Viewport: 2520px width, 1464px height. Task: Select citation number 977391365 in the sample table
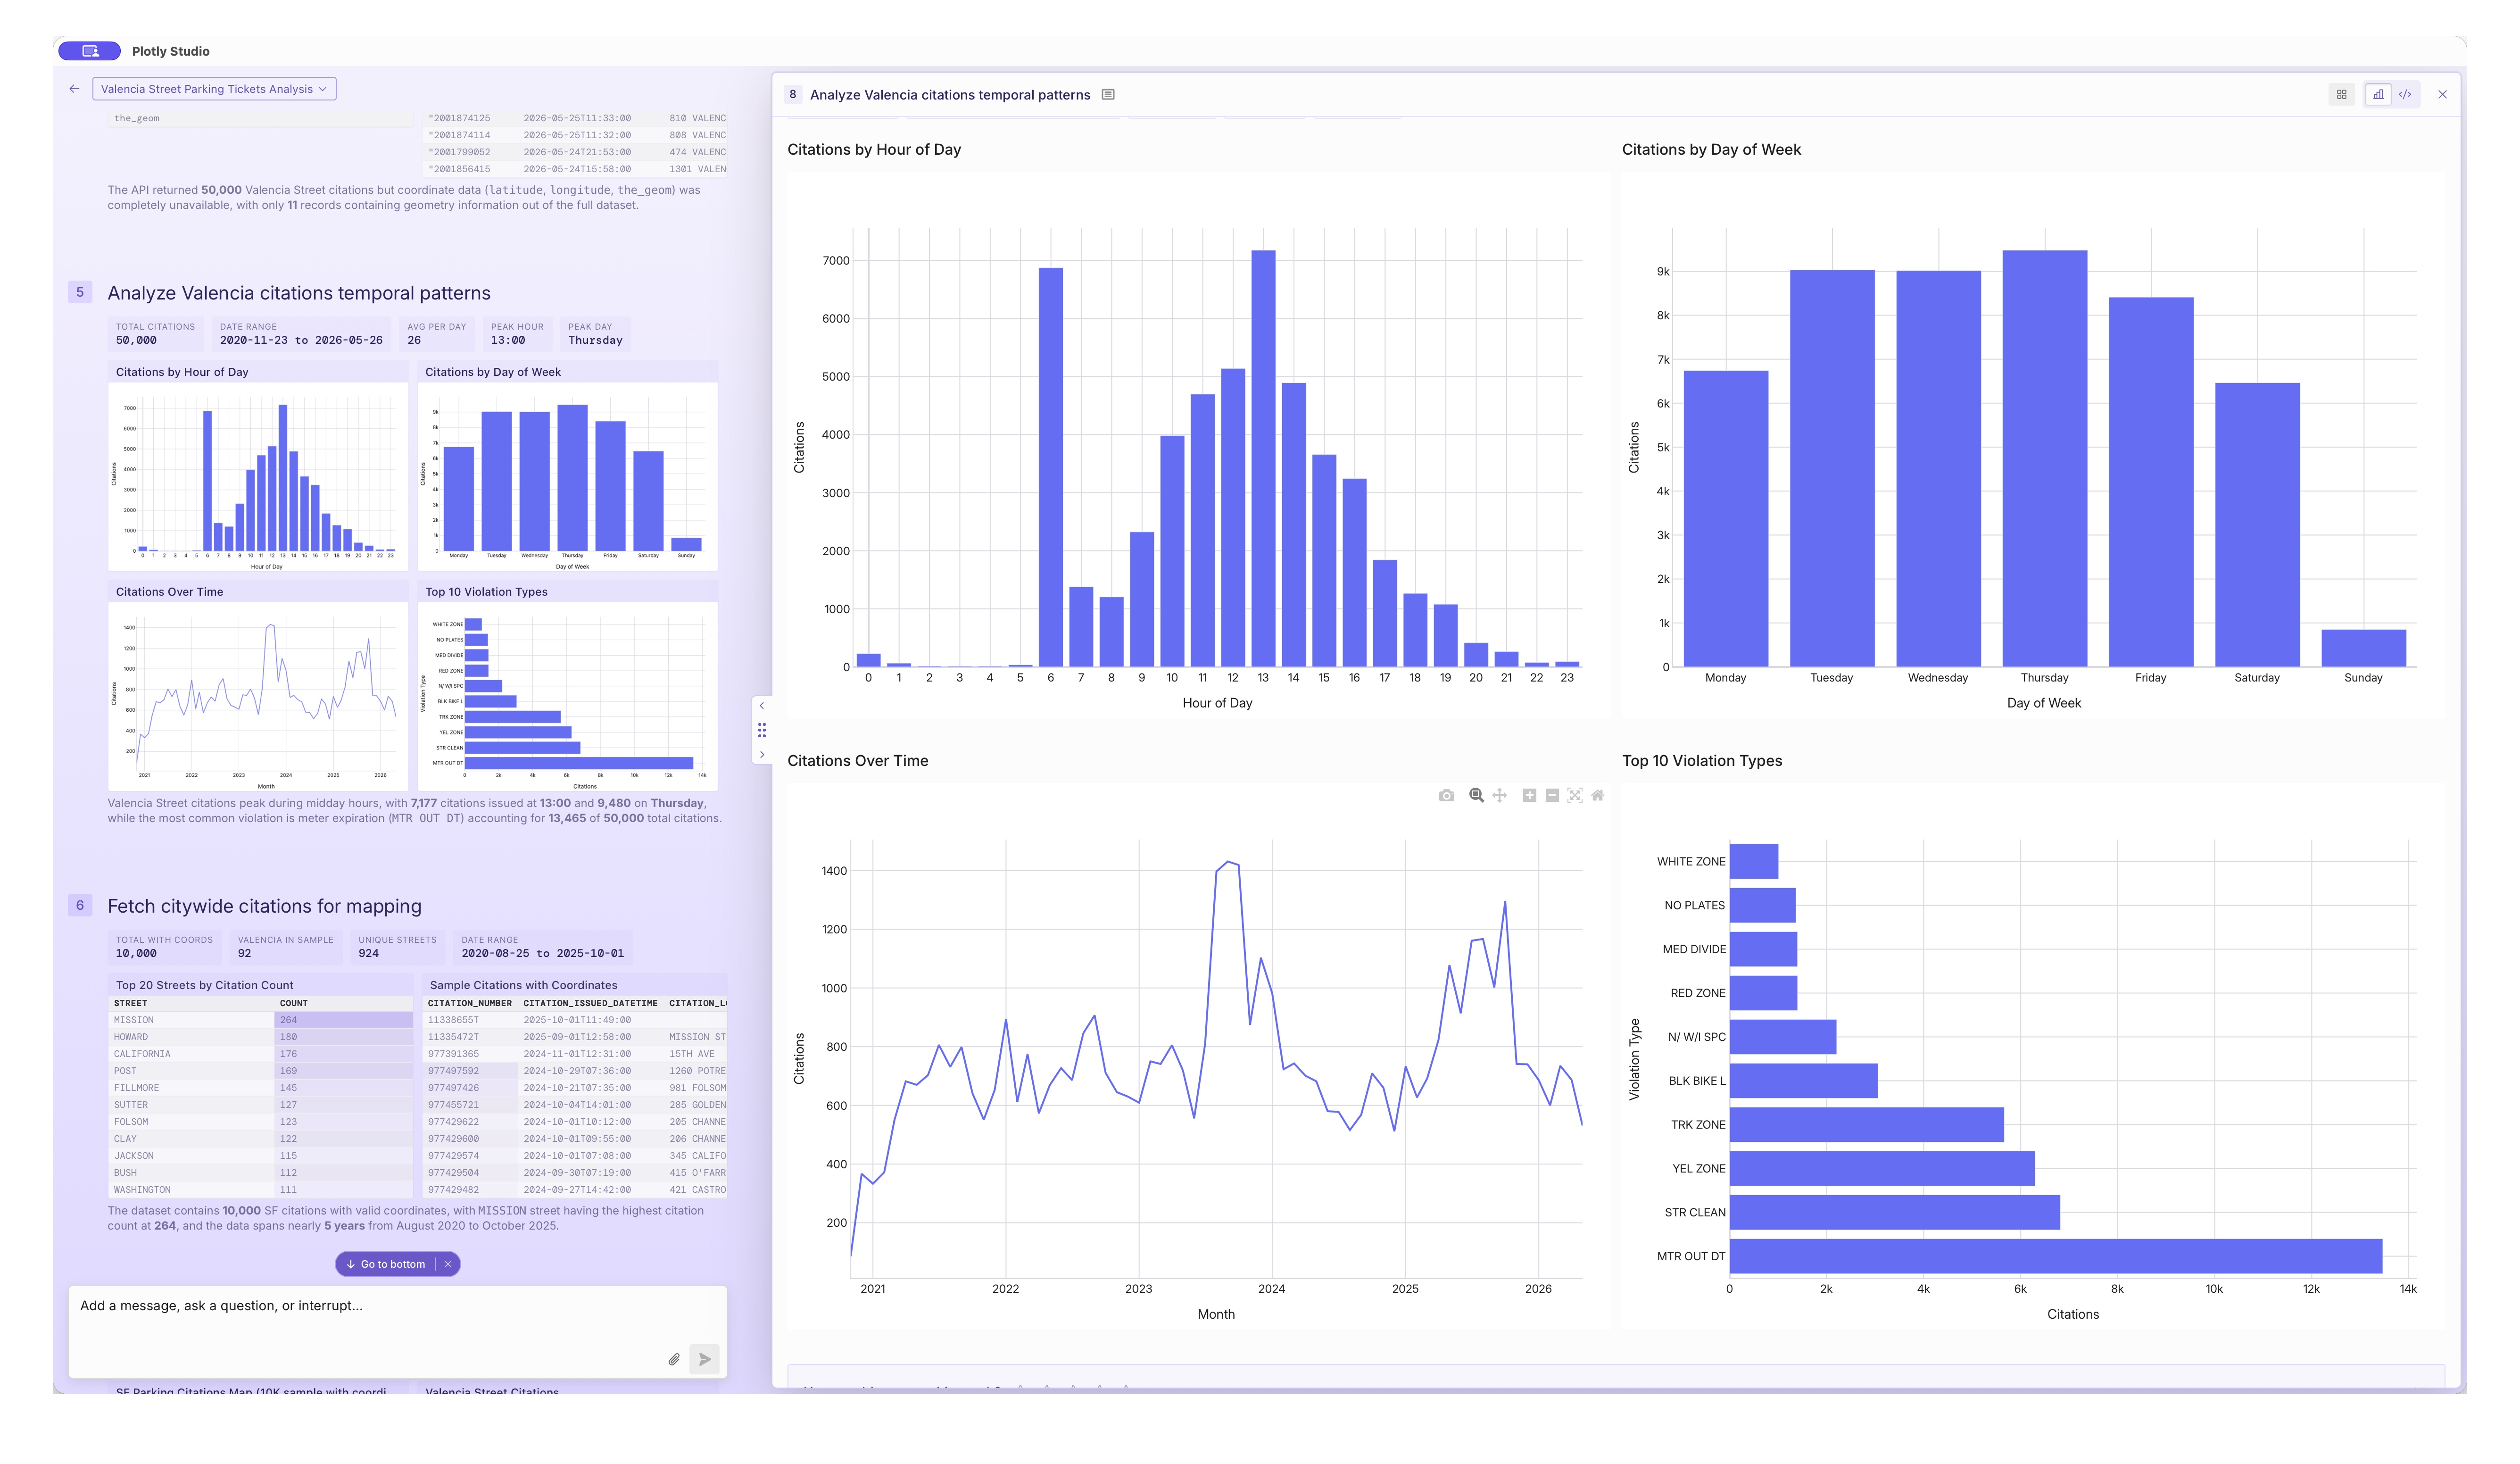453,1054
